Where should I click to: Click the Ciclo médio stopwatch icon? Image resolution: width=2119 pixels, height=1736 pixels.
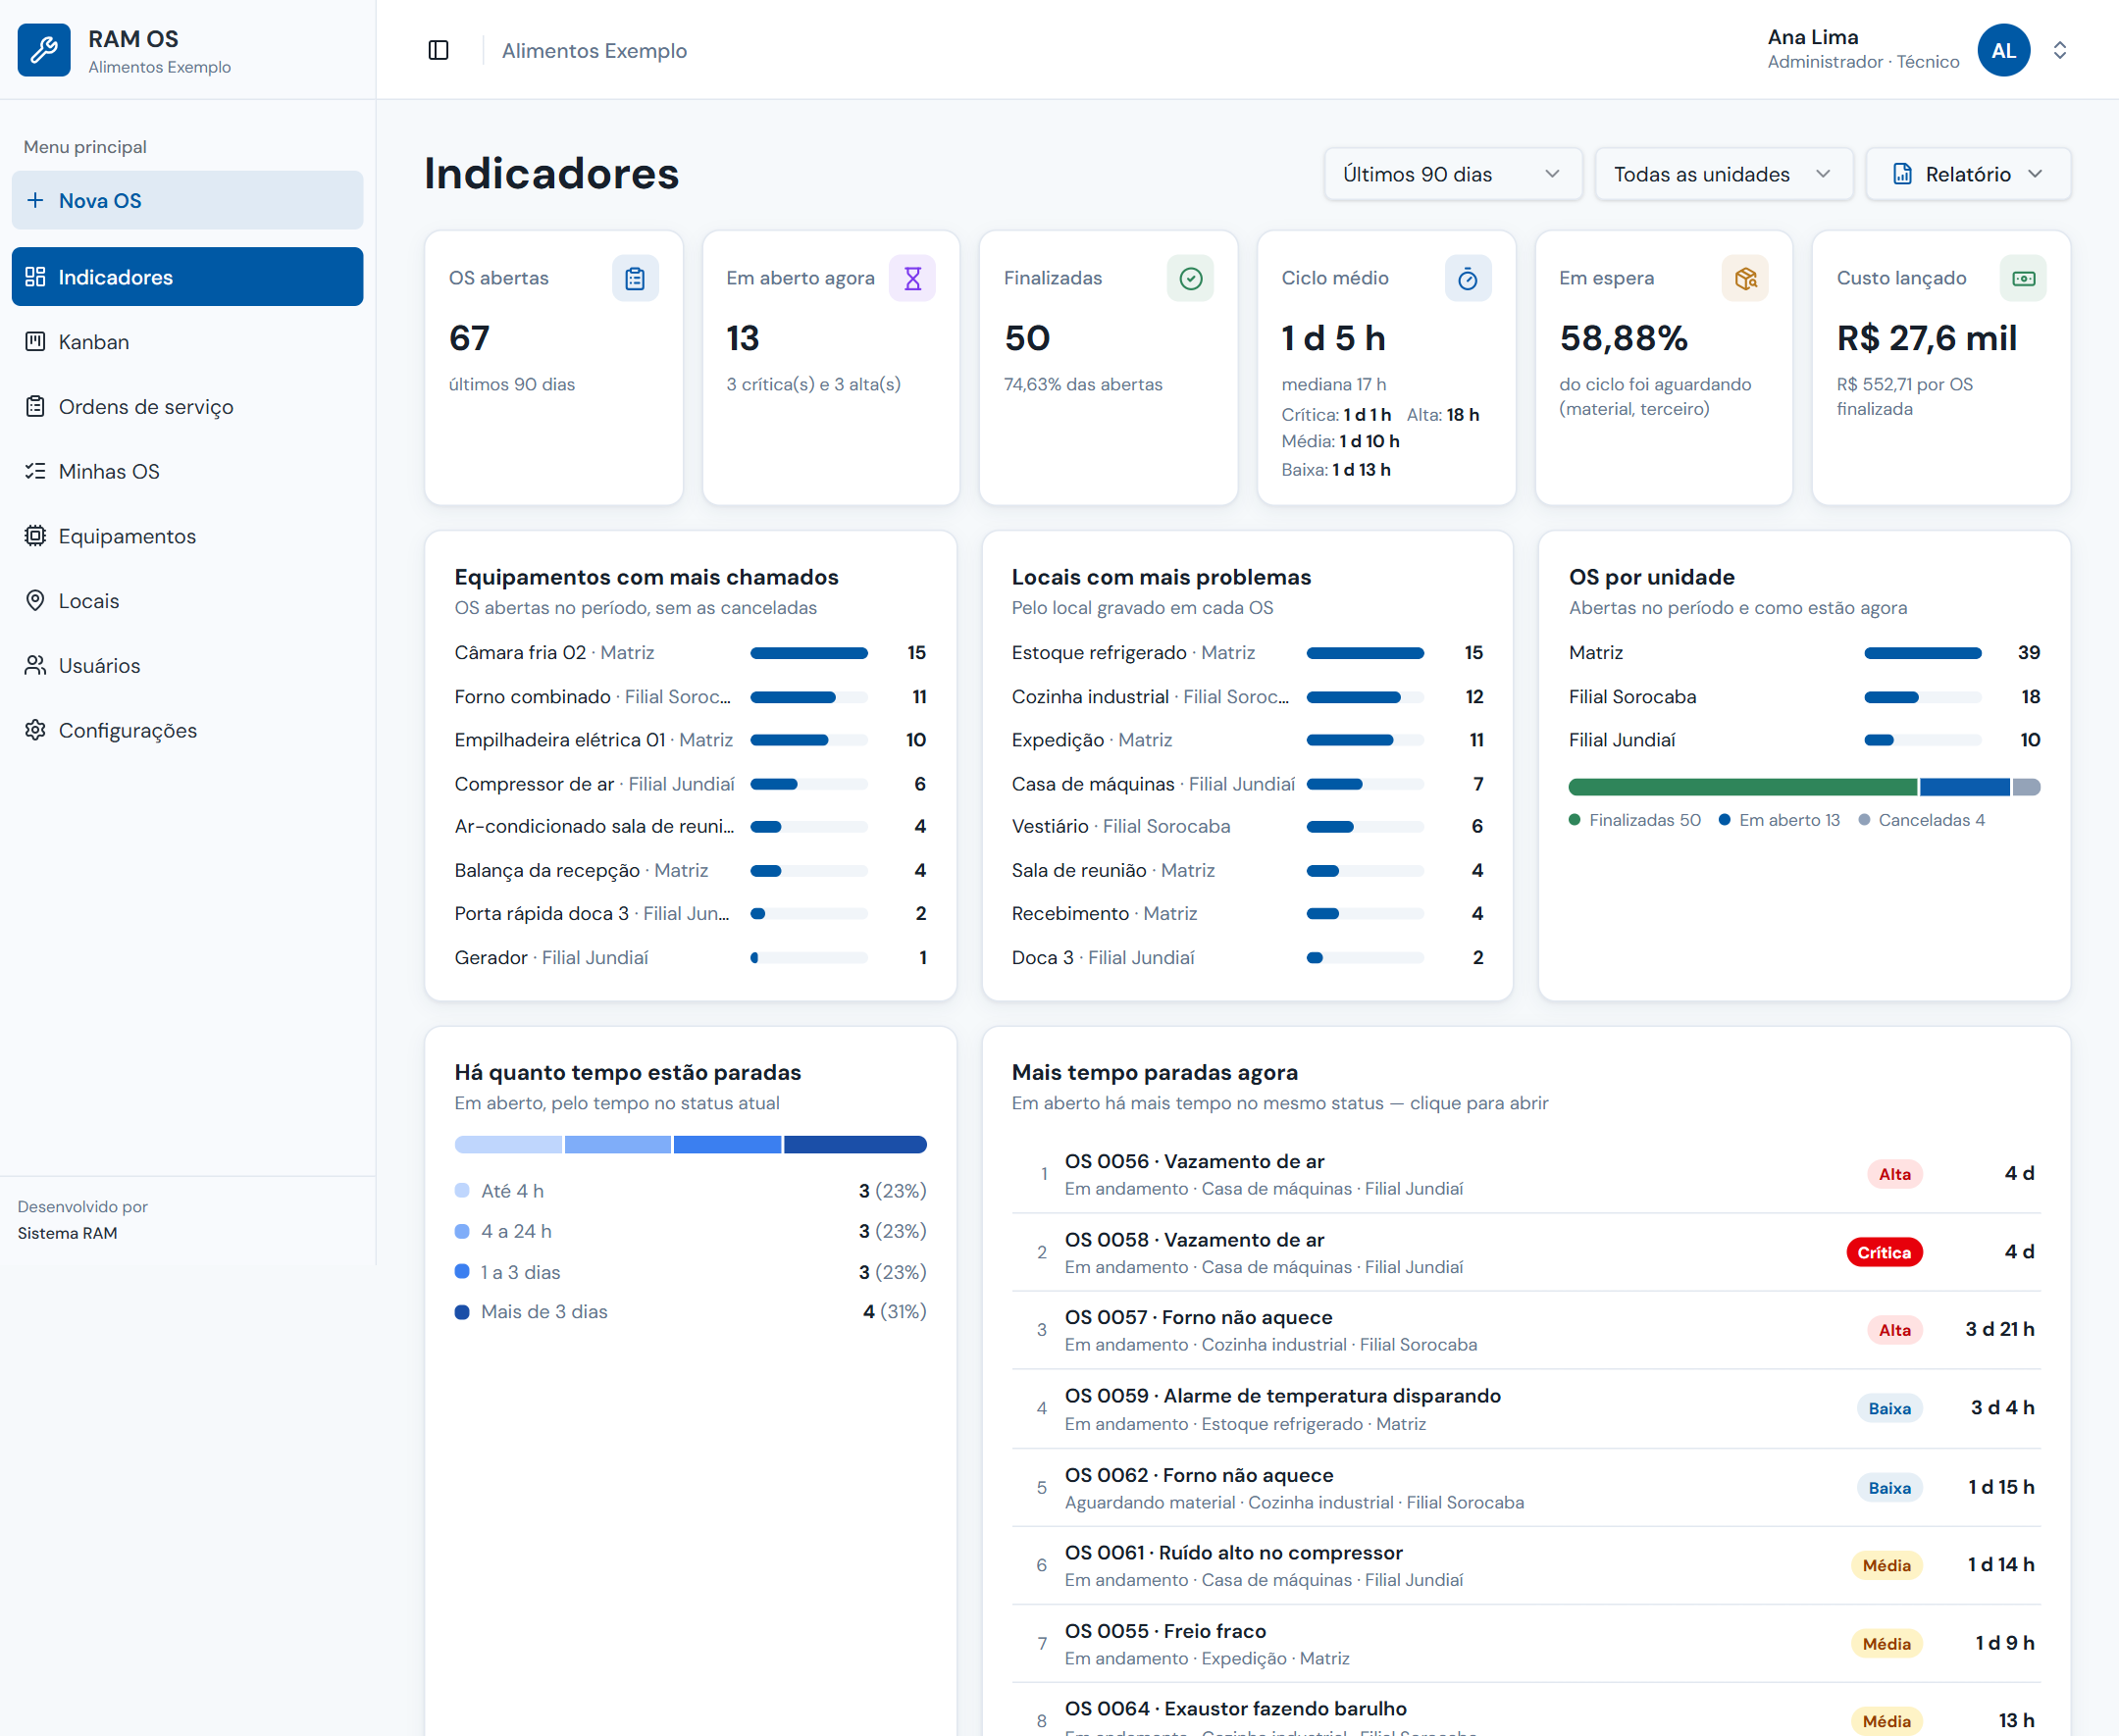[1467, 278]
